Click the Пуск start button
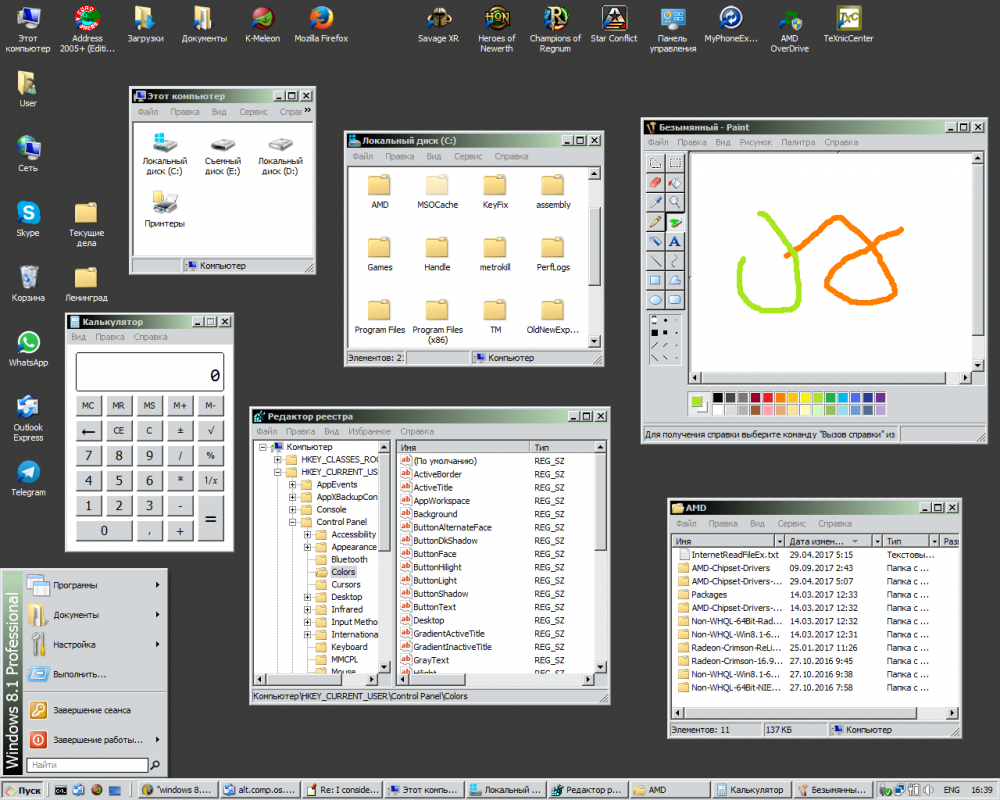Viewport: 1000px width, 800px height. [x=23, y=790]
